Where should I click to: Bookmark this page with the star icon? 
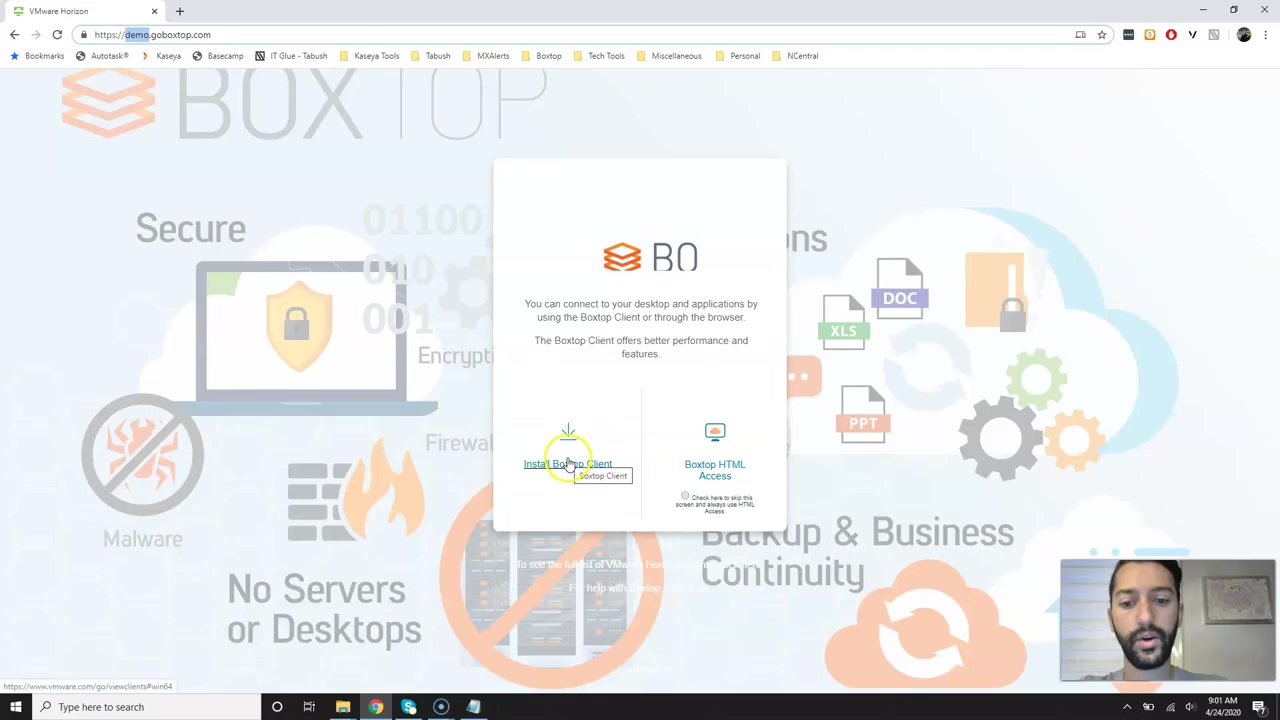click(x=1102, y=35)
